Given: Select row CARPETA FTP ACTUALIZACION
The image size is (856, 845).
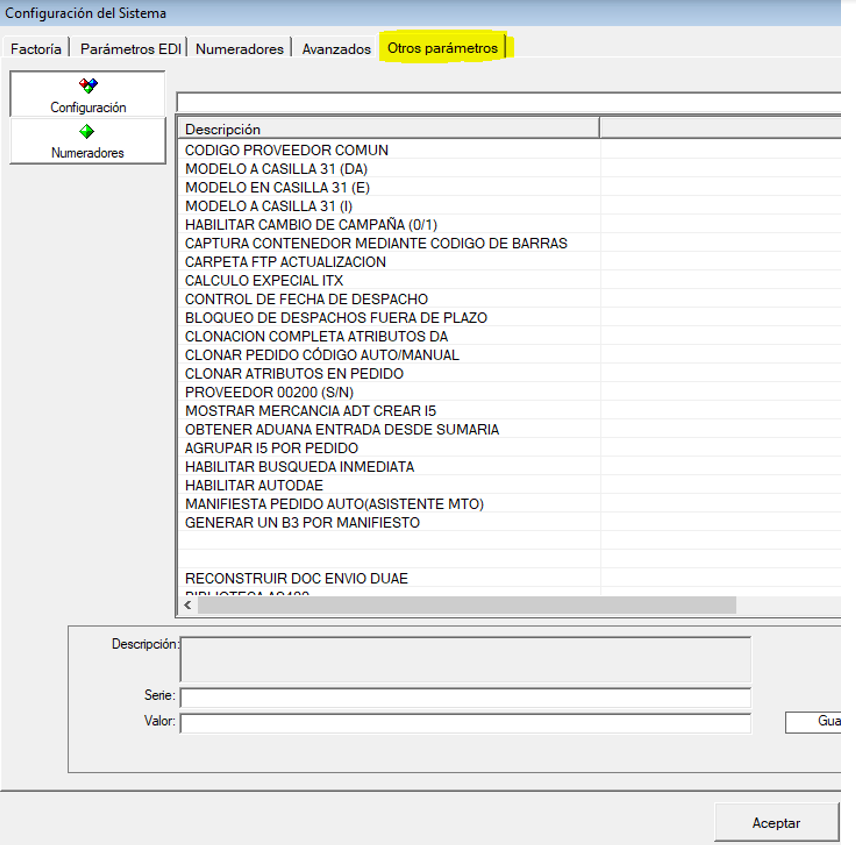Looking at the screenshot, I should point(286,262).
